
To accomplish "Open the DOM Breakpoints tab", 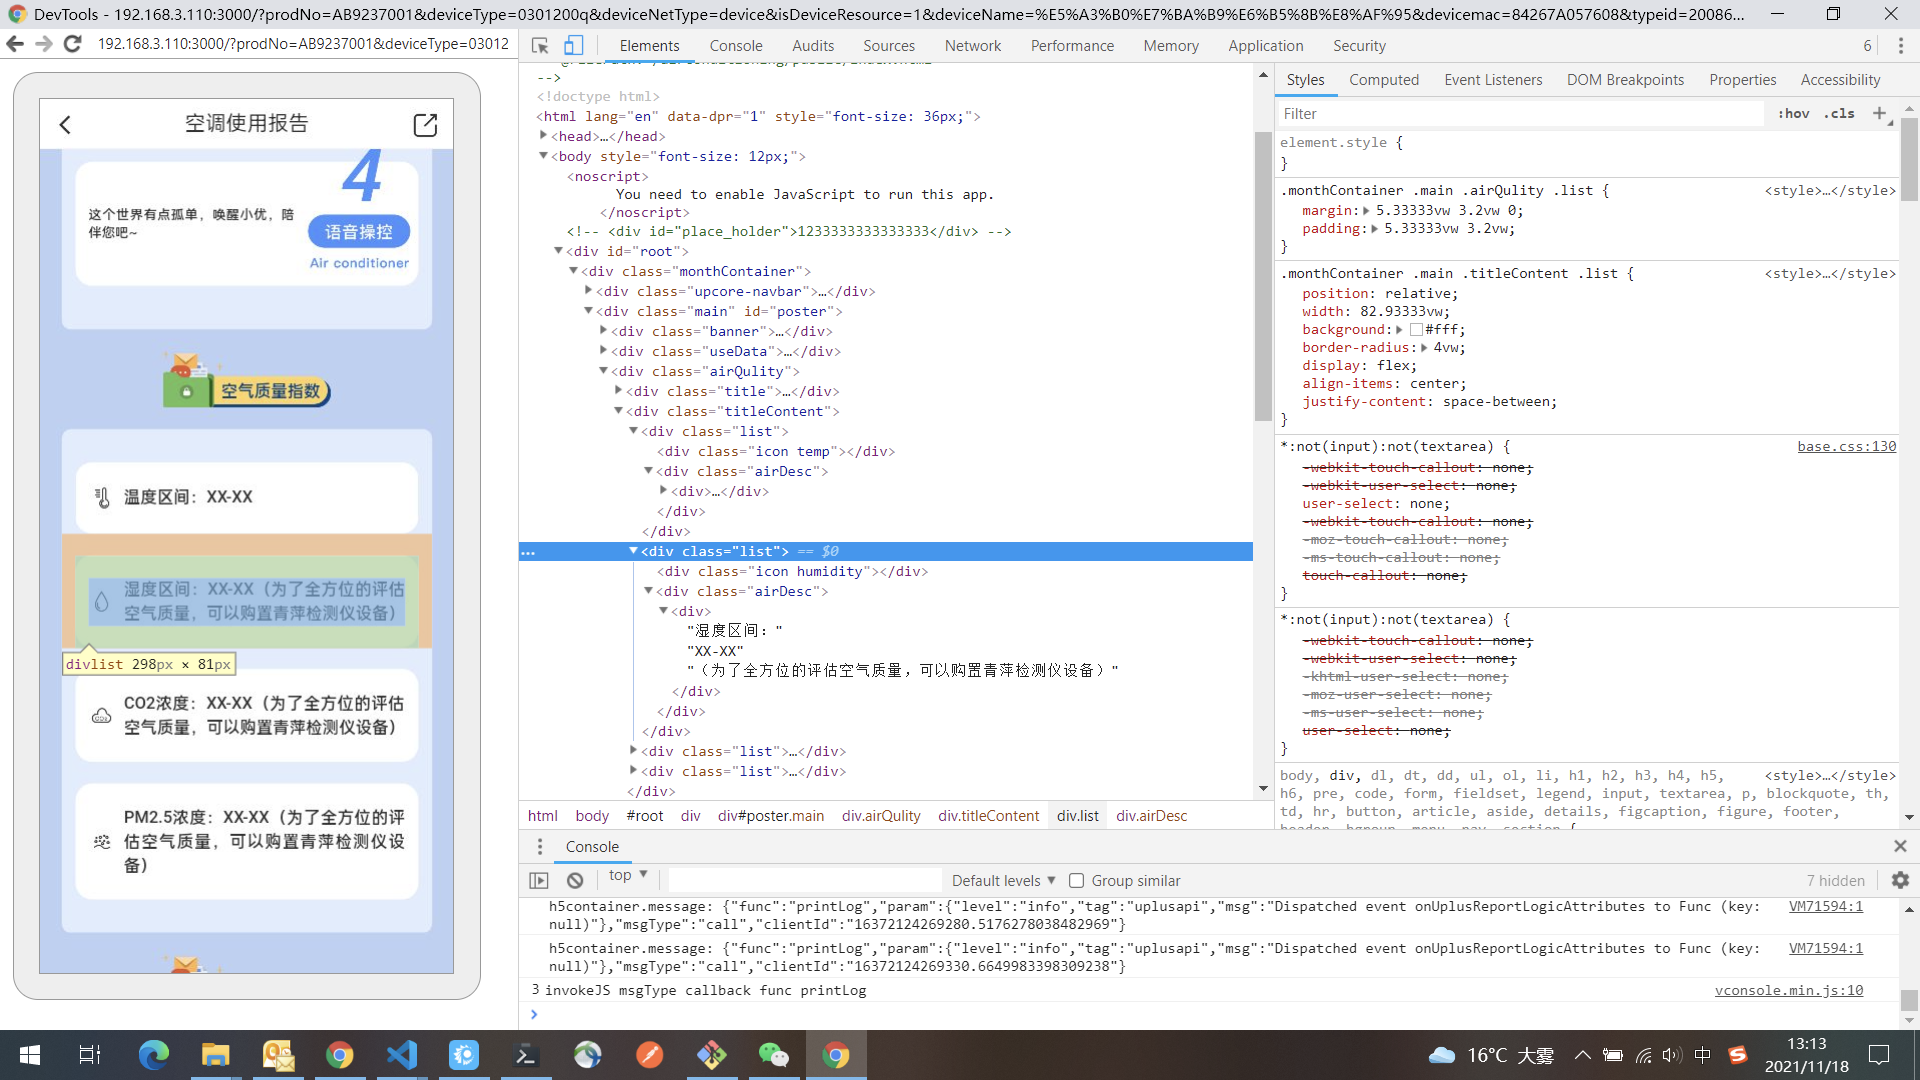I will pos(1625,80).
